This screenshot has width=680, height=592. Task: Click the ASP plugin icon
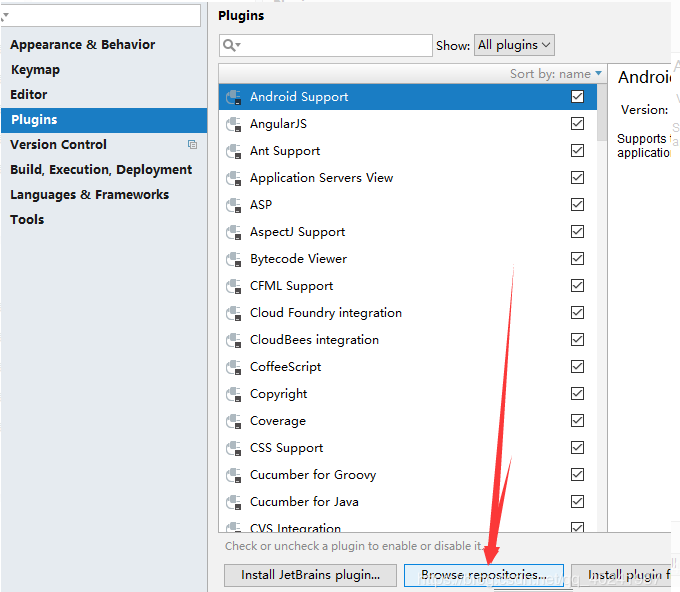tap(234, 205)
